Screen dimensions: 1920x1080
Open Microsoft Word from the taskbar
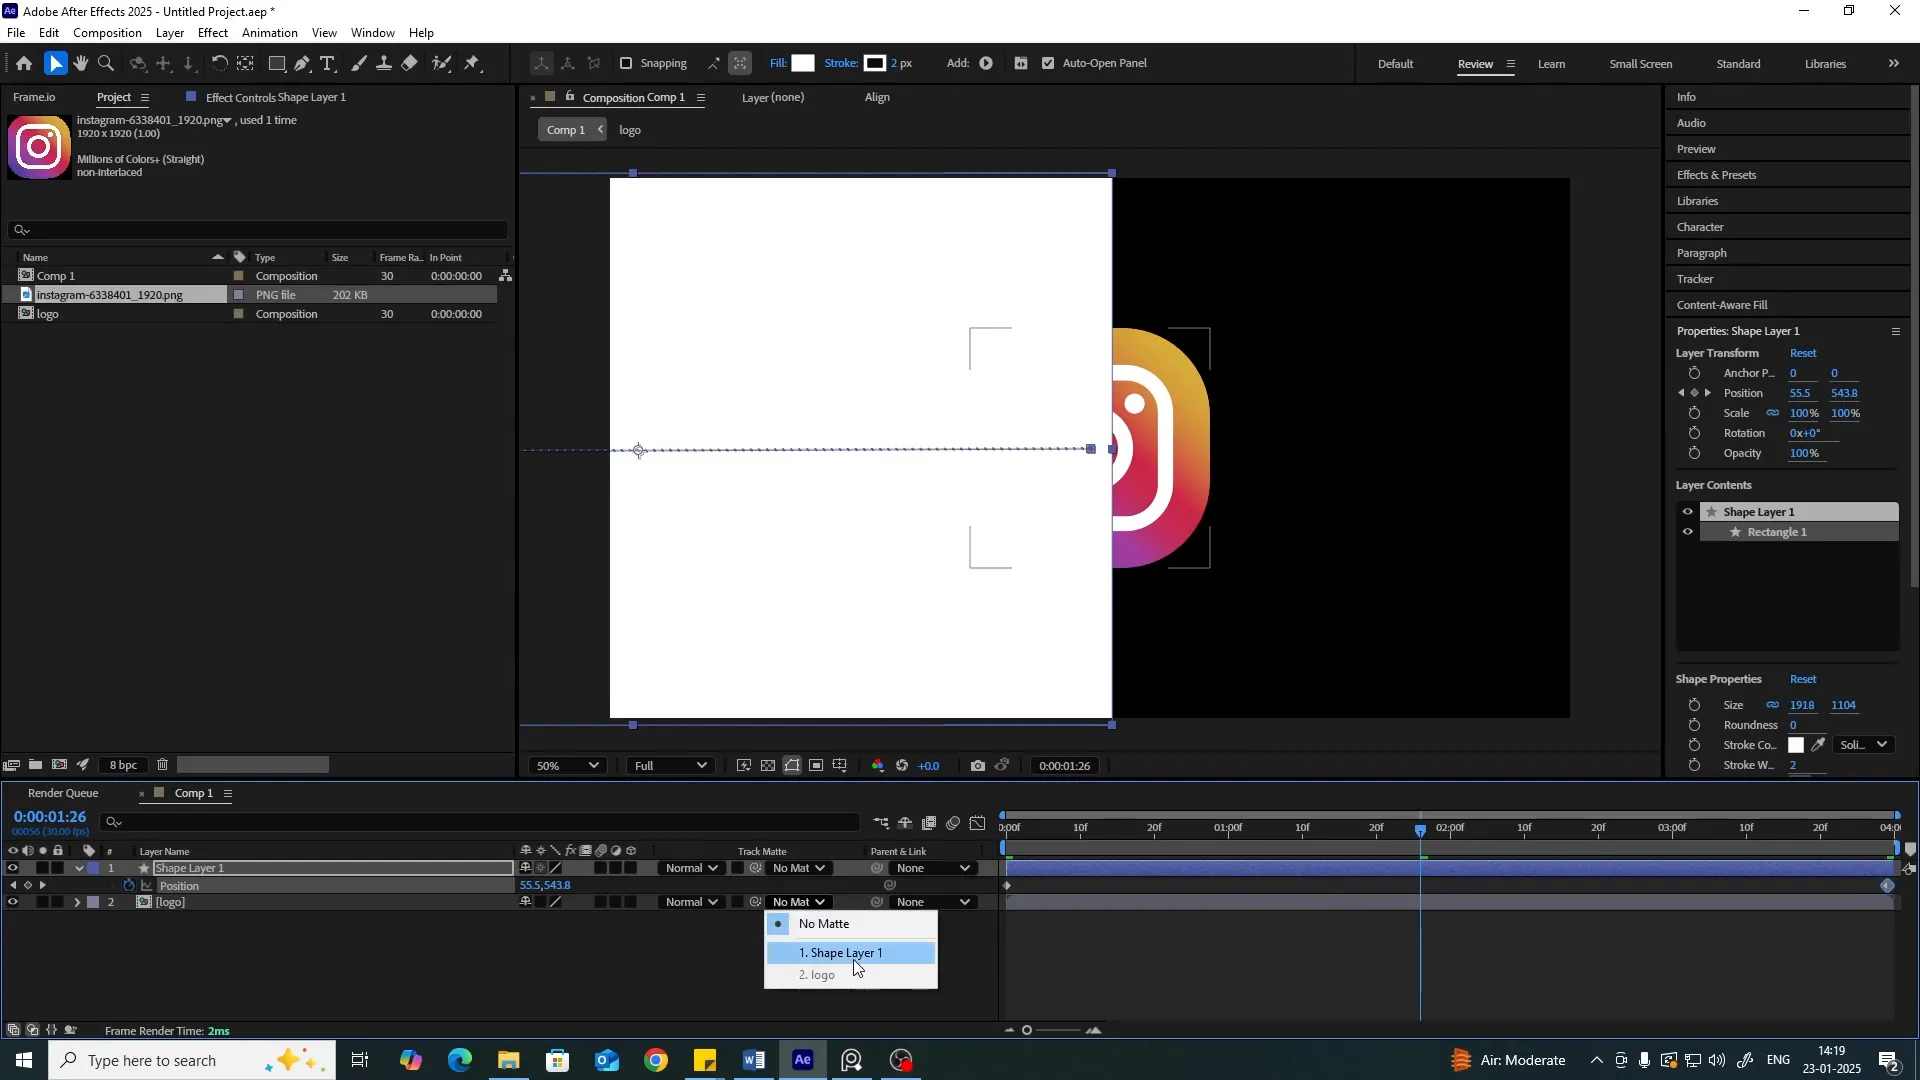(754, 1060)
